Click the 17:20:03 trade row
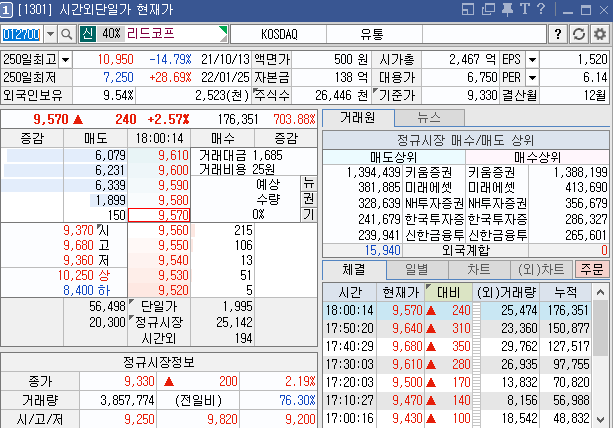This screenshot has width=613, height=428. (457, 382)
